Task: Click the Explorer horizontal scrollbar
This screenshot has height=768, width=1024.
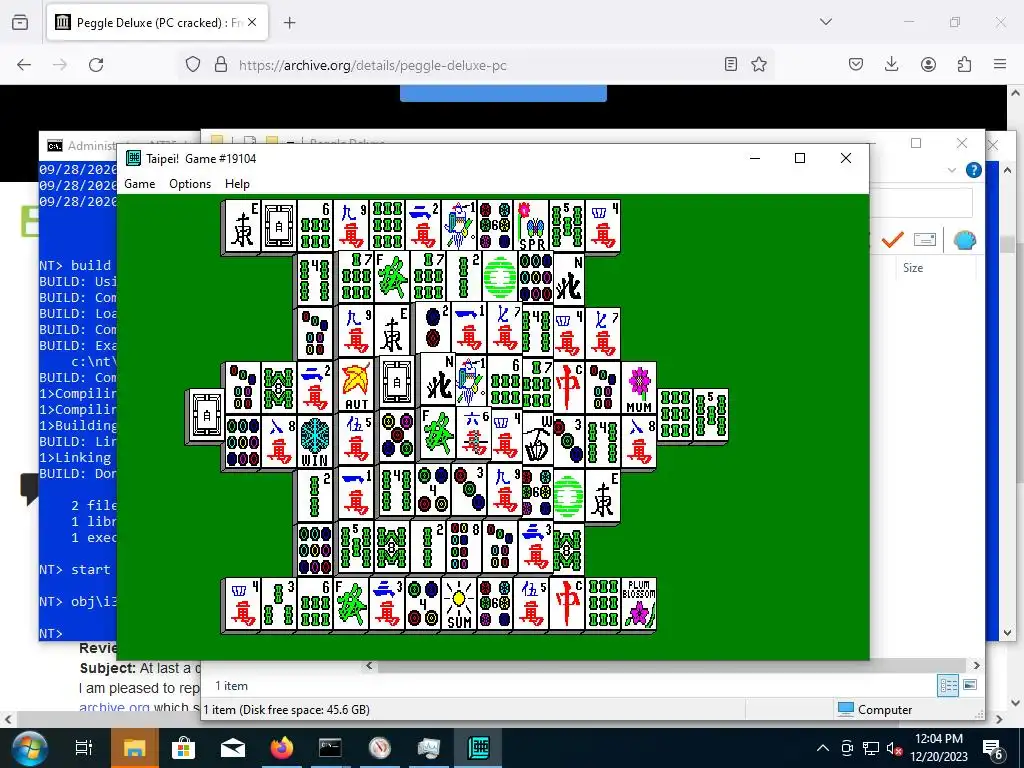Action: (x=671, y=665)
